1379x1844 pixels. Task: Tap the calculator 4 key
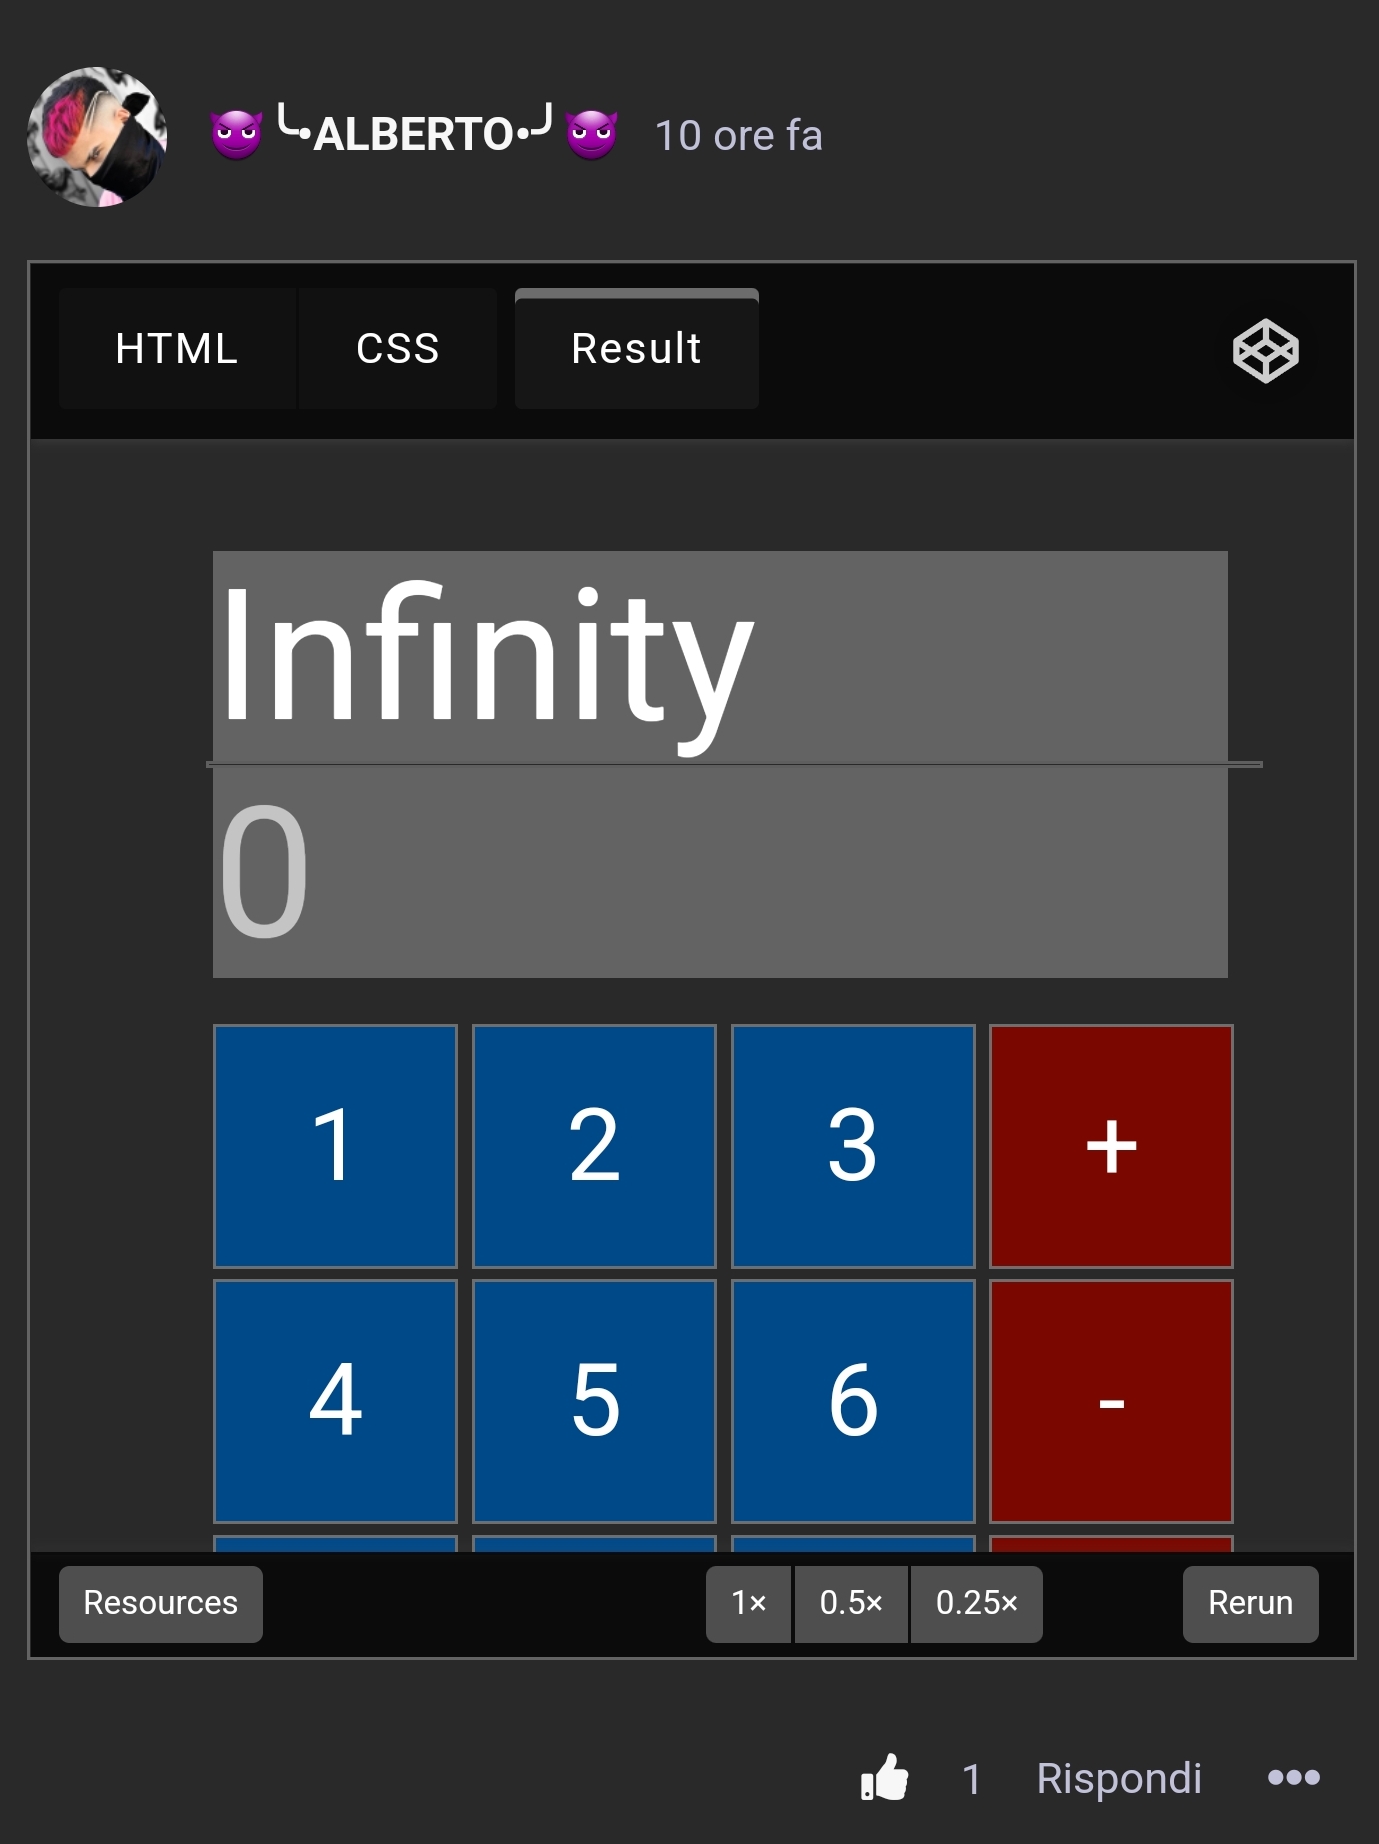pos(335,1401)
